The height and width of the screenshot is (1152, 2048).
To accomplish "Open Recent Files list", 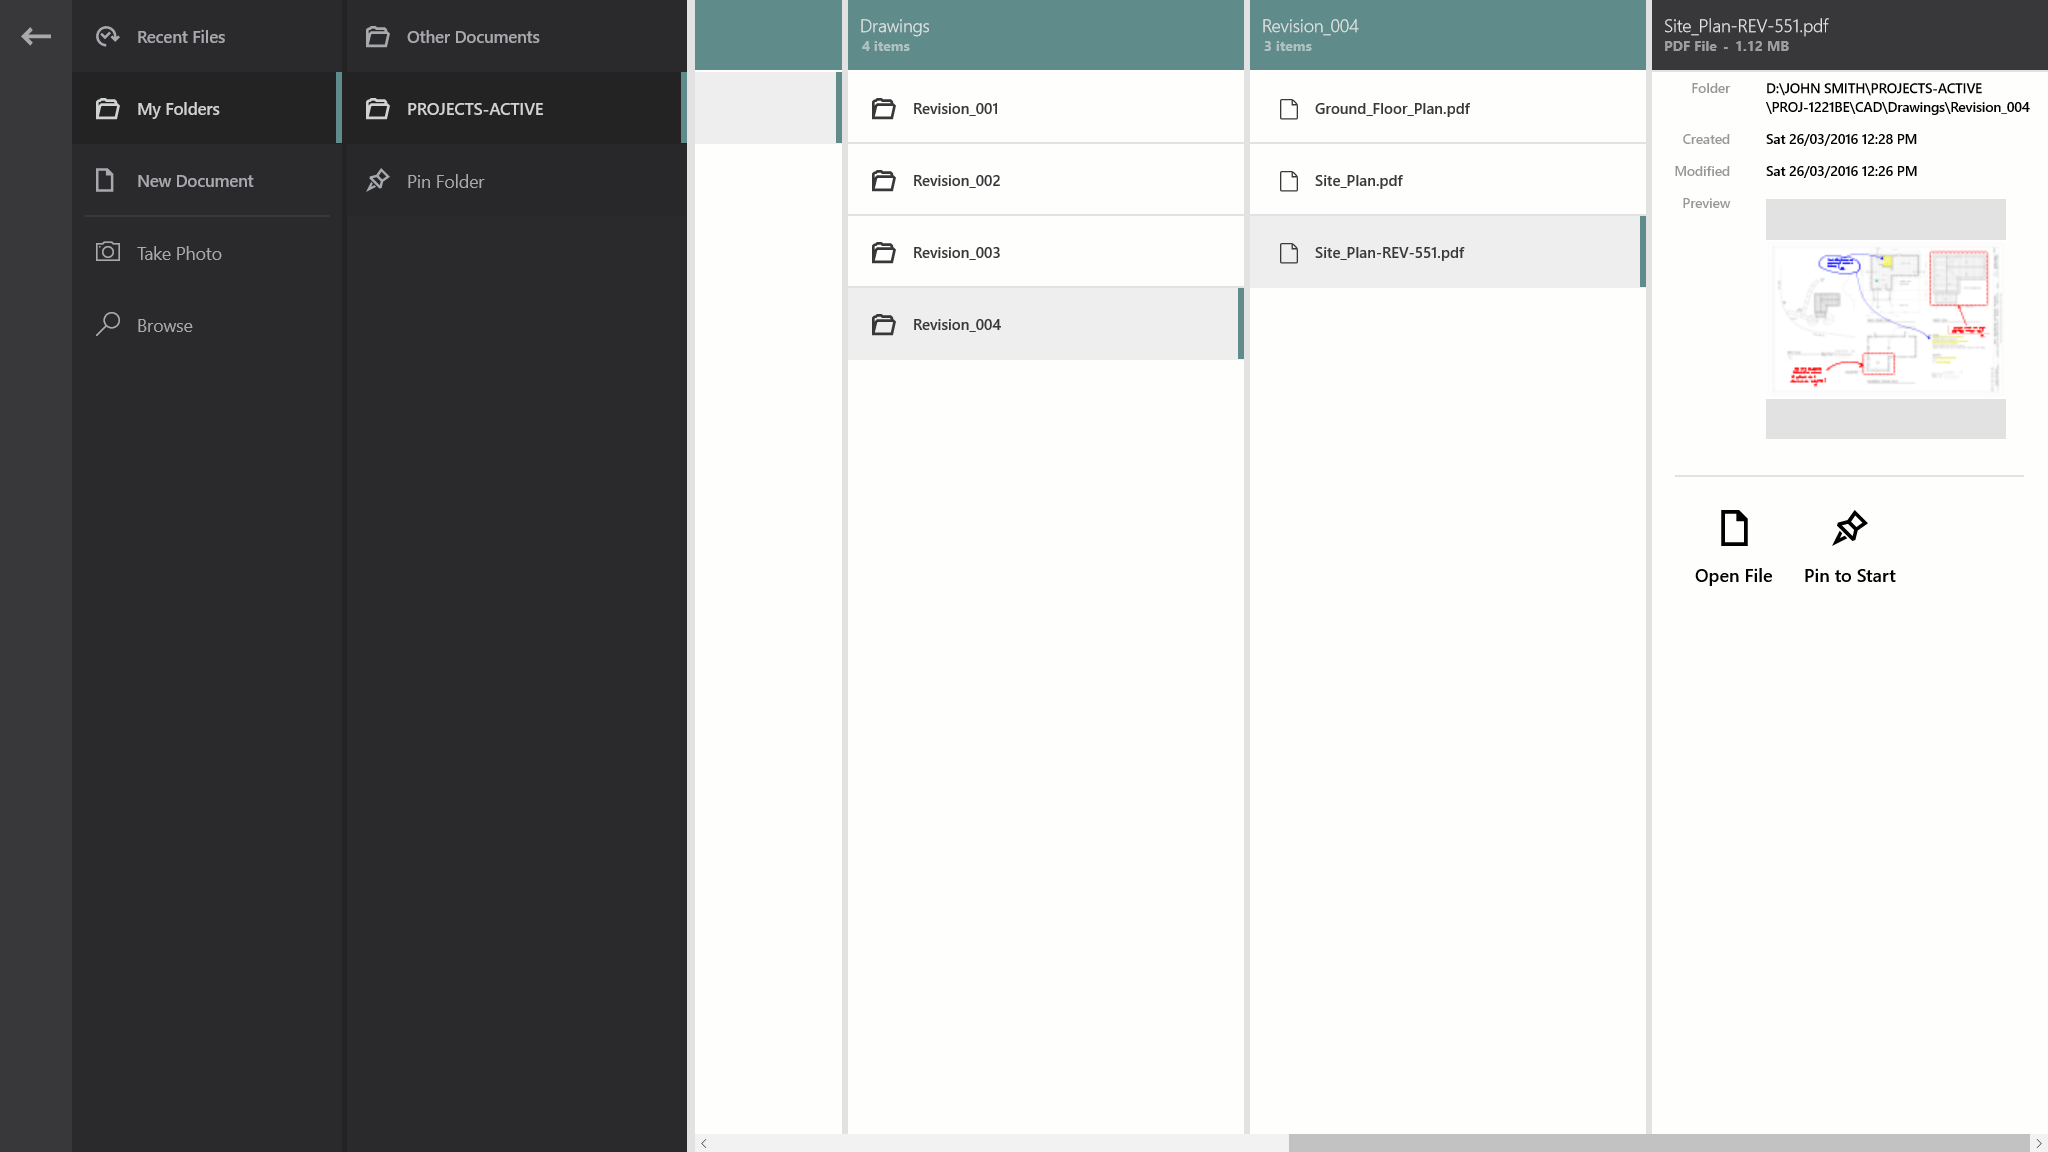I will pyautogui.click(x=180, y=37).
